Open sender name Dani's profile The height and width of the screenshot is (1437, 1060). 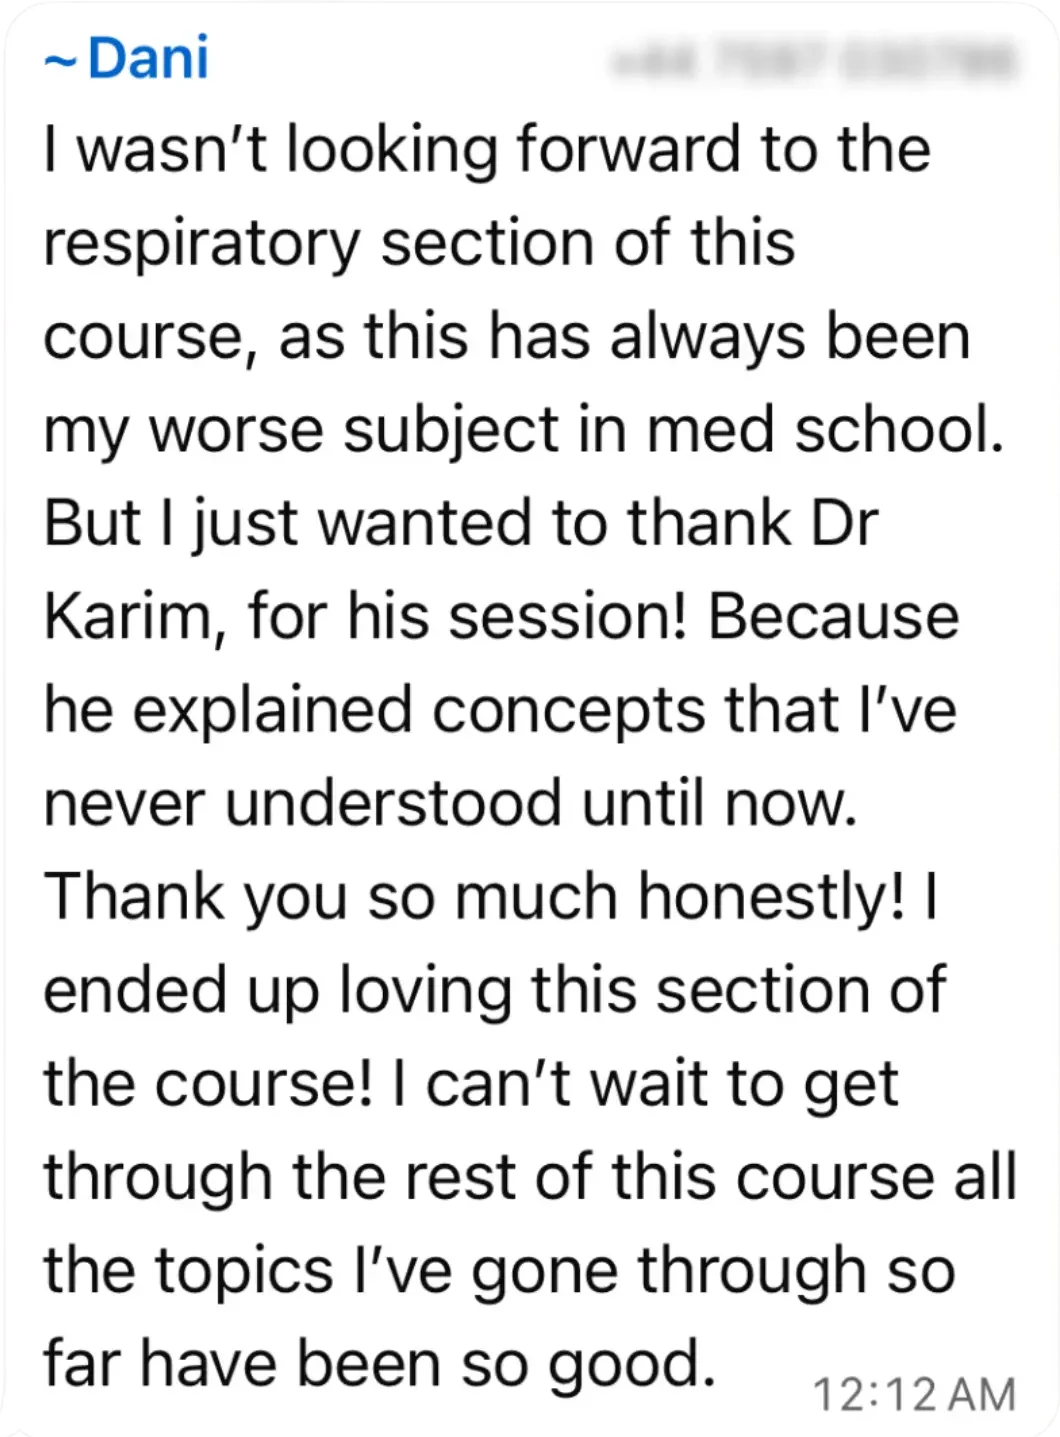coord(147,58)
